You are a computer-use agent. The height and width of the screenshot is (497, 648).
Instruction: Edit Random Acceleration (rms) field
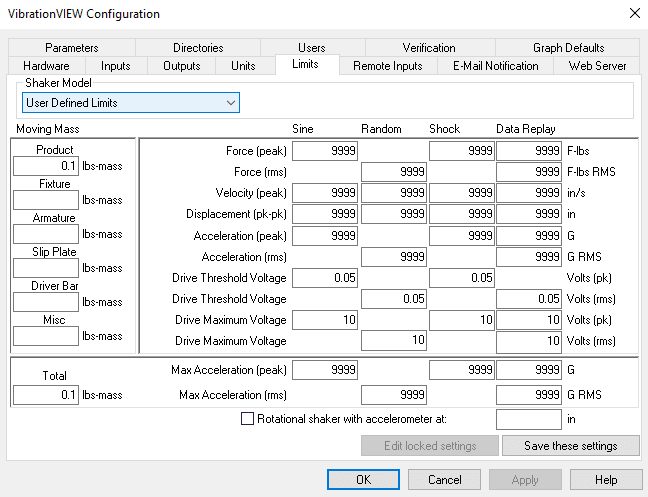pos(394,257)
